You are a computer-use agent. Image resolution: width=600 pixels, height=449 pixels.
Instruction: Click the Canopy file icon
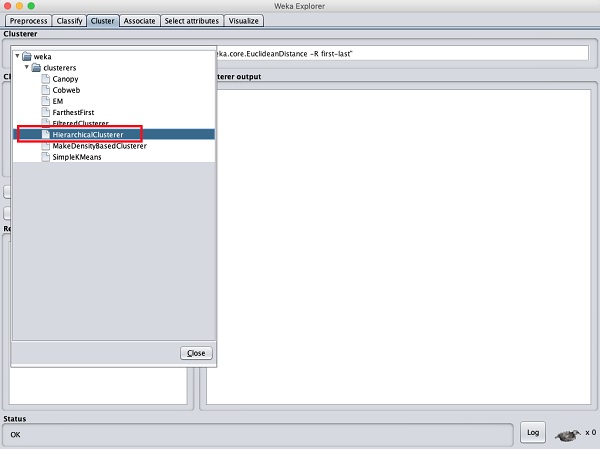46,79
